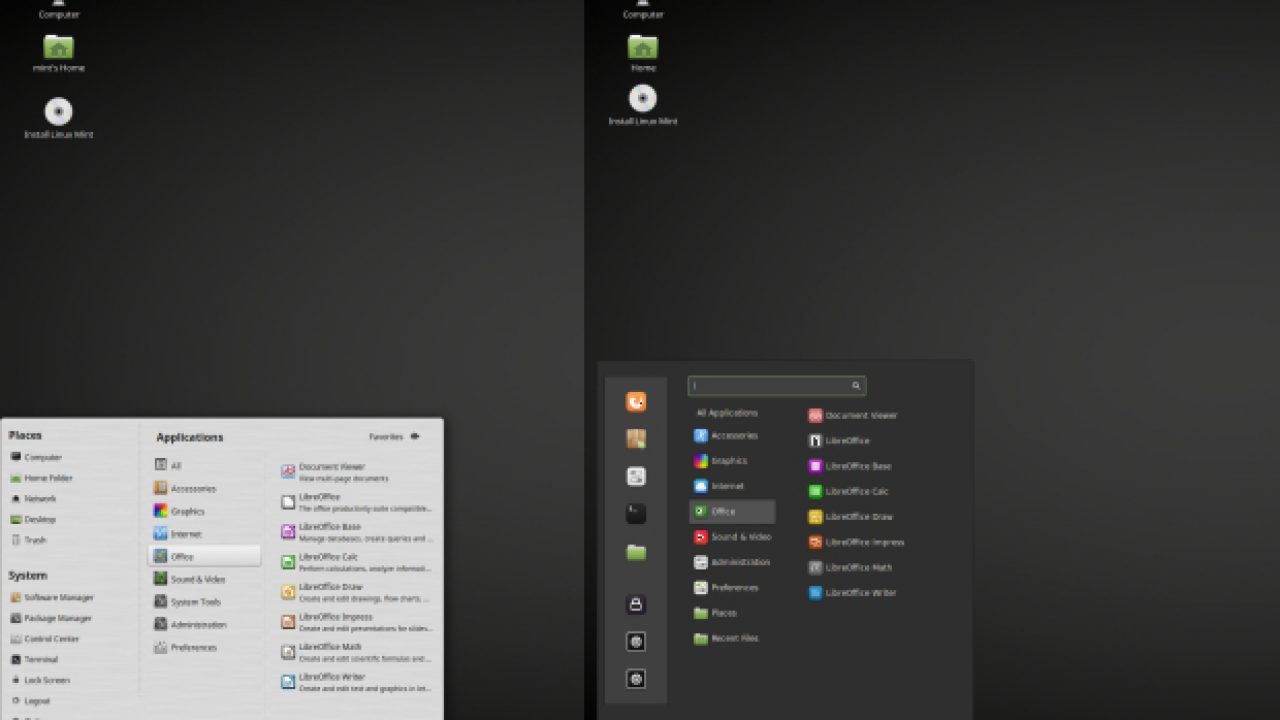Viewport: 1280px width, 720px height.
Task: Launch Document Viewer from the dark menu
Action: tap(853, 415)
